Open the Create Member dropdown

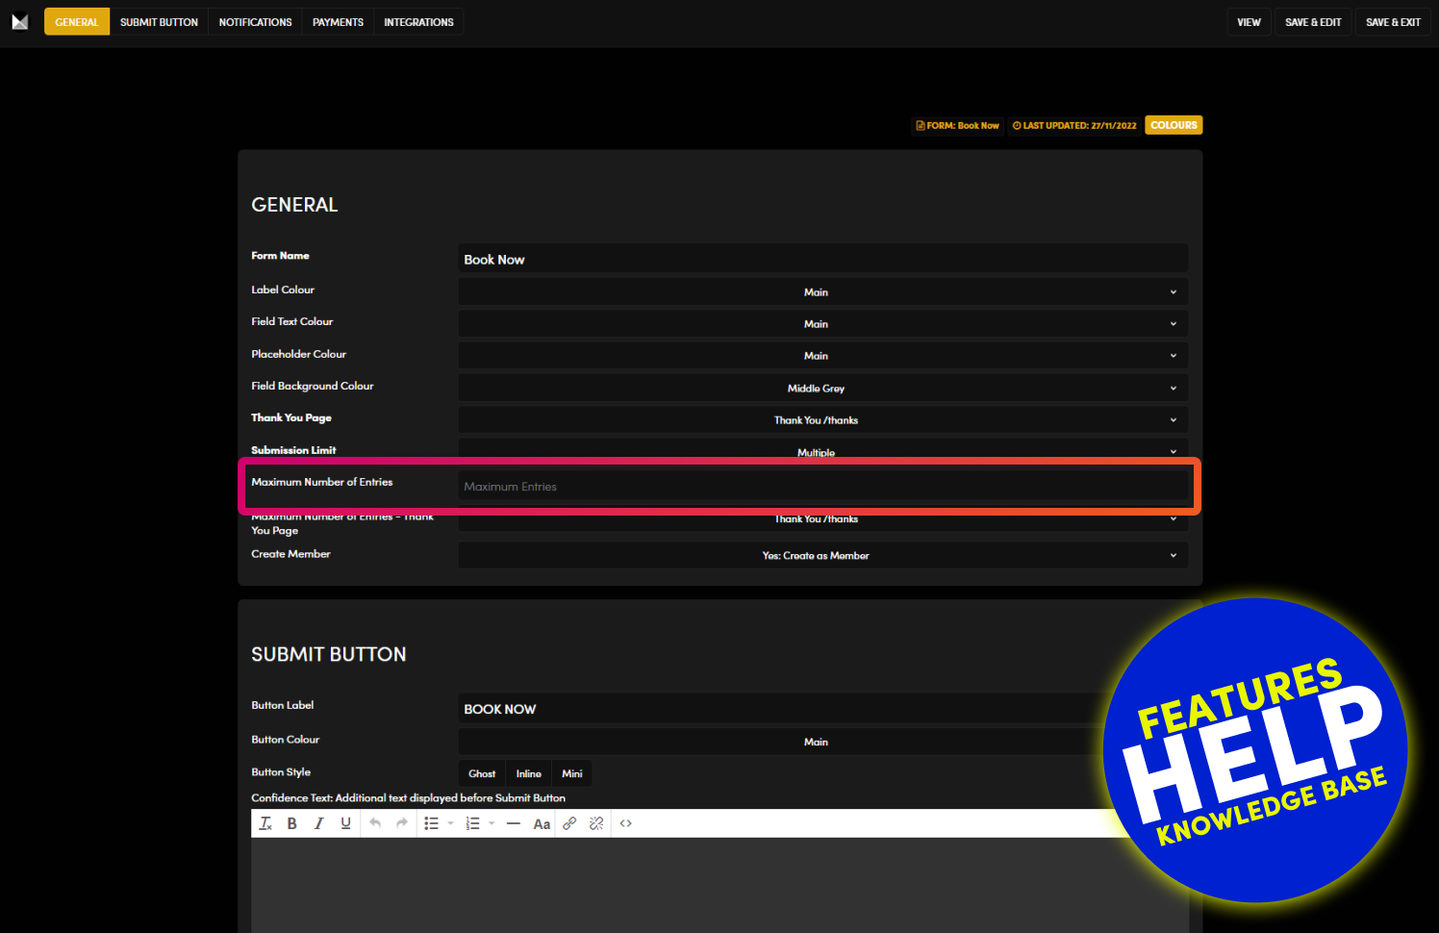(x=822, y=556)
